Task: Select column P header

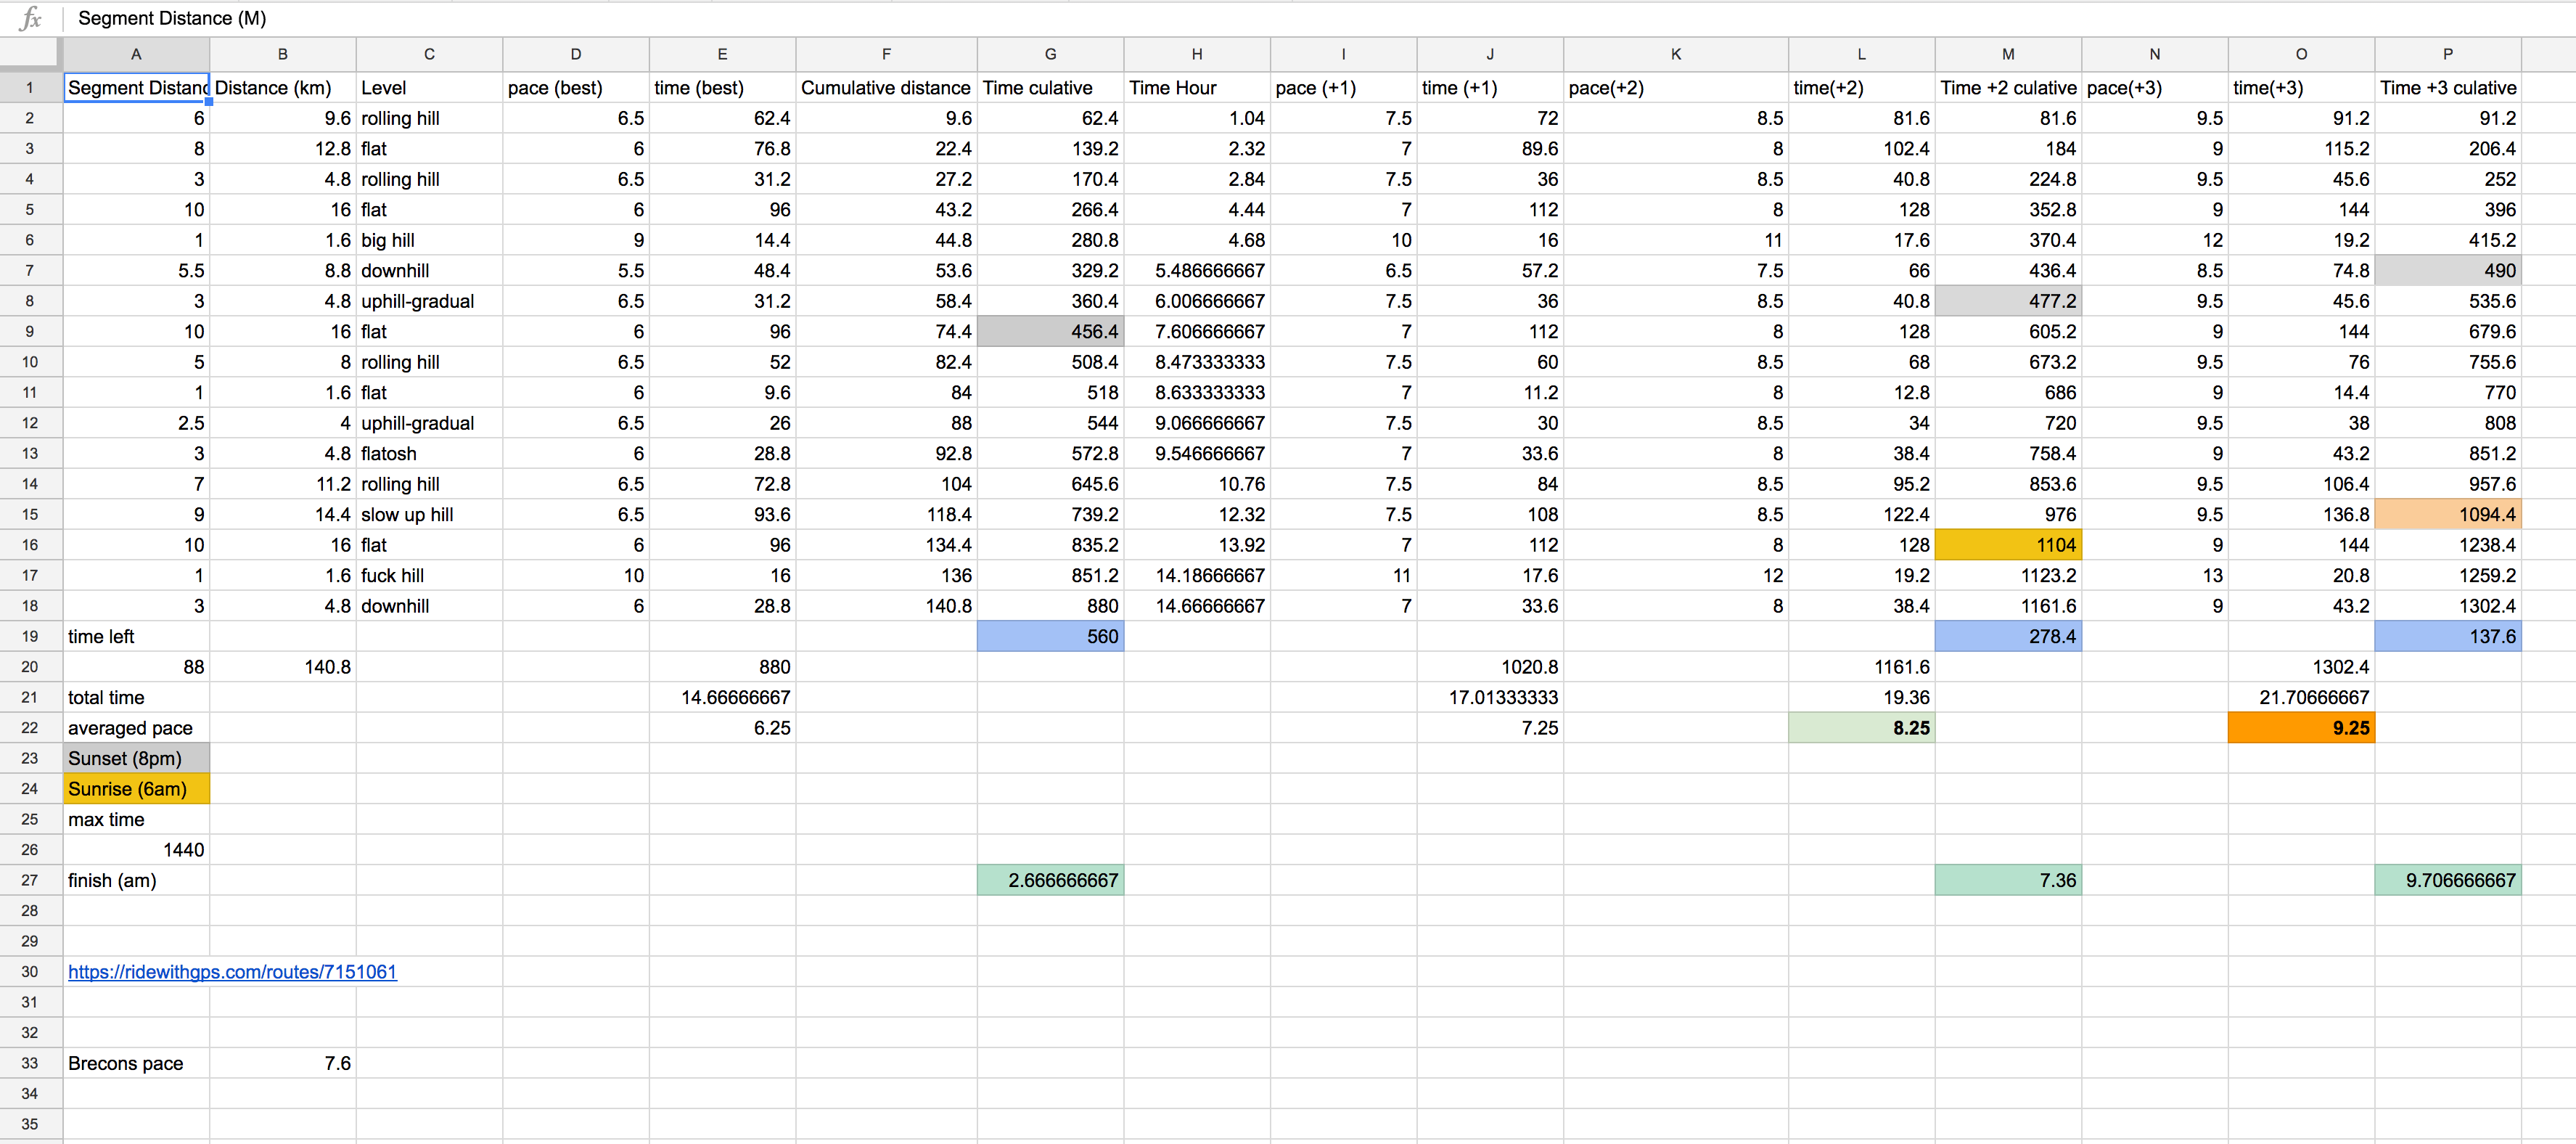Action: (x=2448, y=54)
